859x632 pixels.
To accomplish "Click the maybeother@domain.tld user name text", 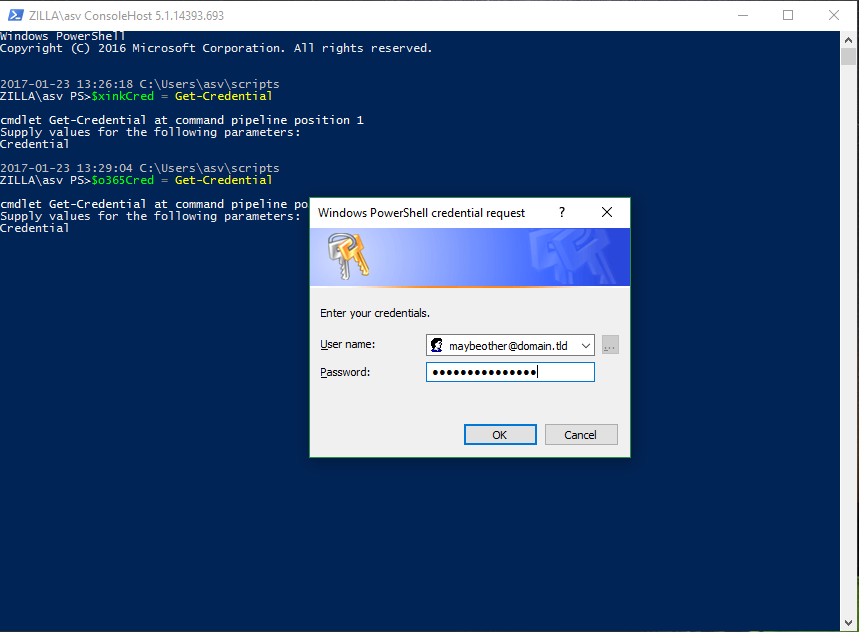I will (508, 346).
